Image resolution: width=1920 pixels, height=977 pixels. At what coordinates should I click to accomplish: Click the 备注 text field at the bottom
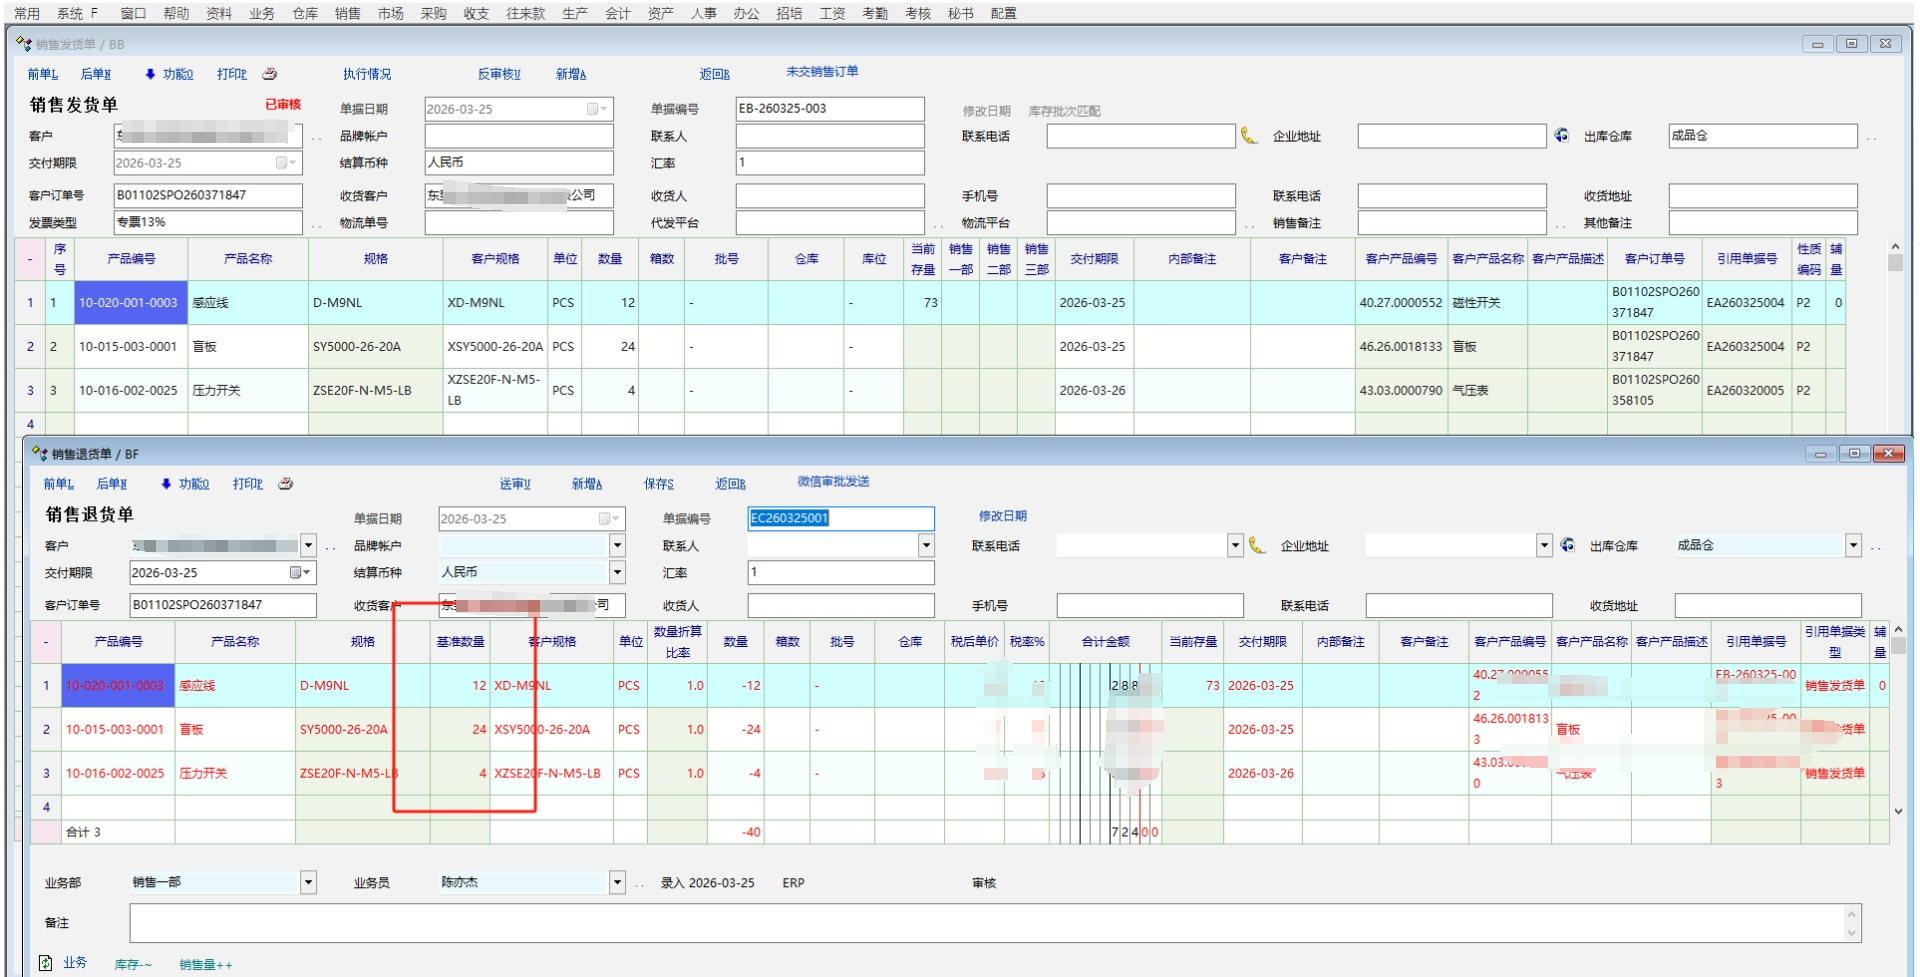point(985,923)
